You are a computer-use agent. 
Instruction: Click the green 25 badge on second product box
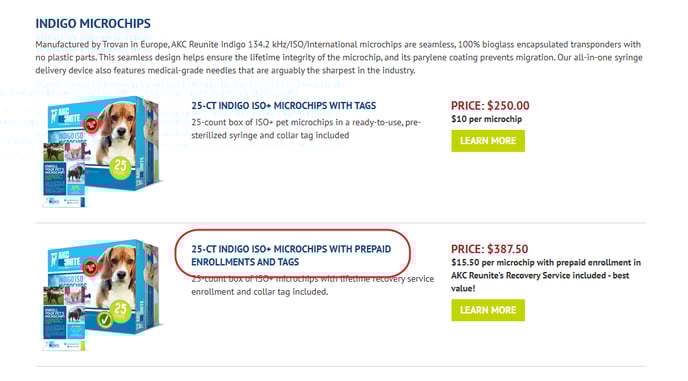120,311
